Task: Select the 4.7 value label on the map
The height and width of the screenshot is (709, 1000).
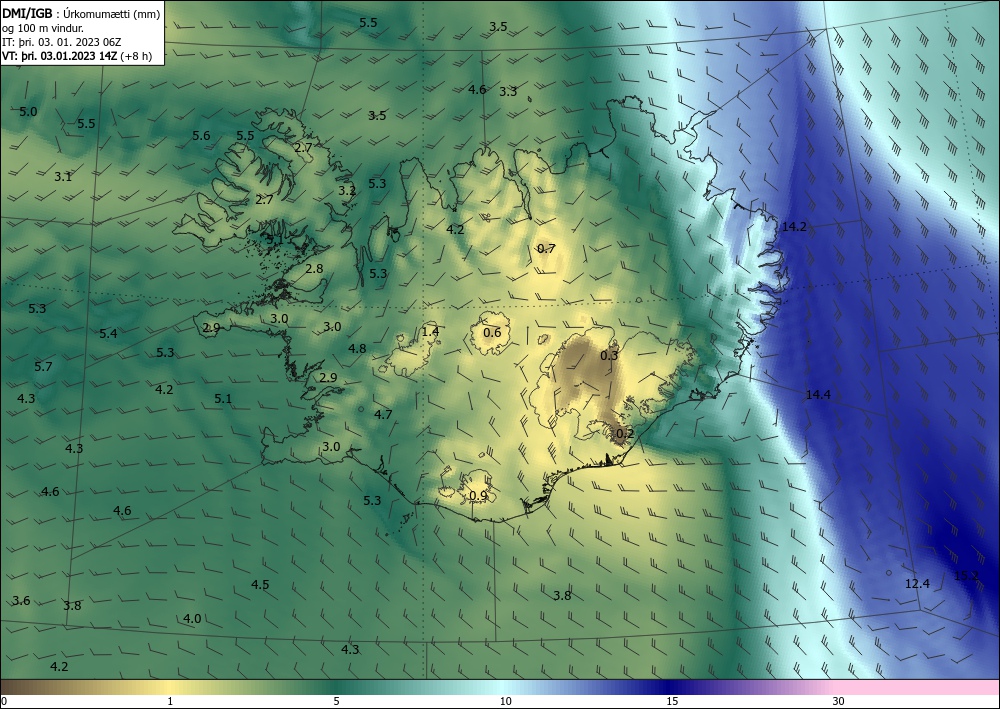Action: 383,414
